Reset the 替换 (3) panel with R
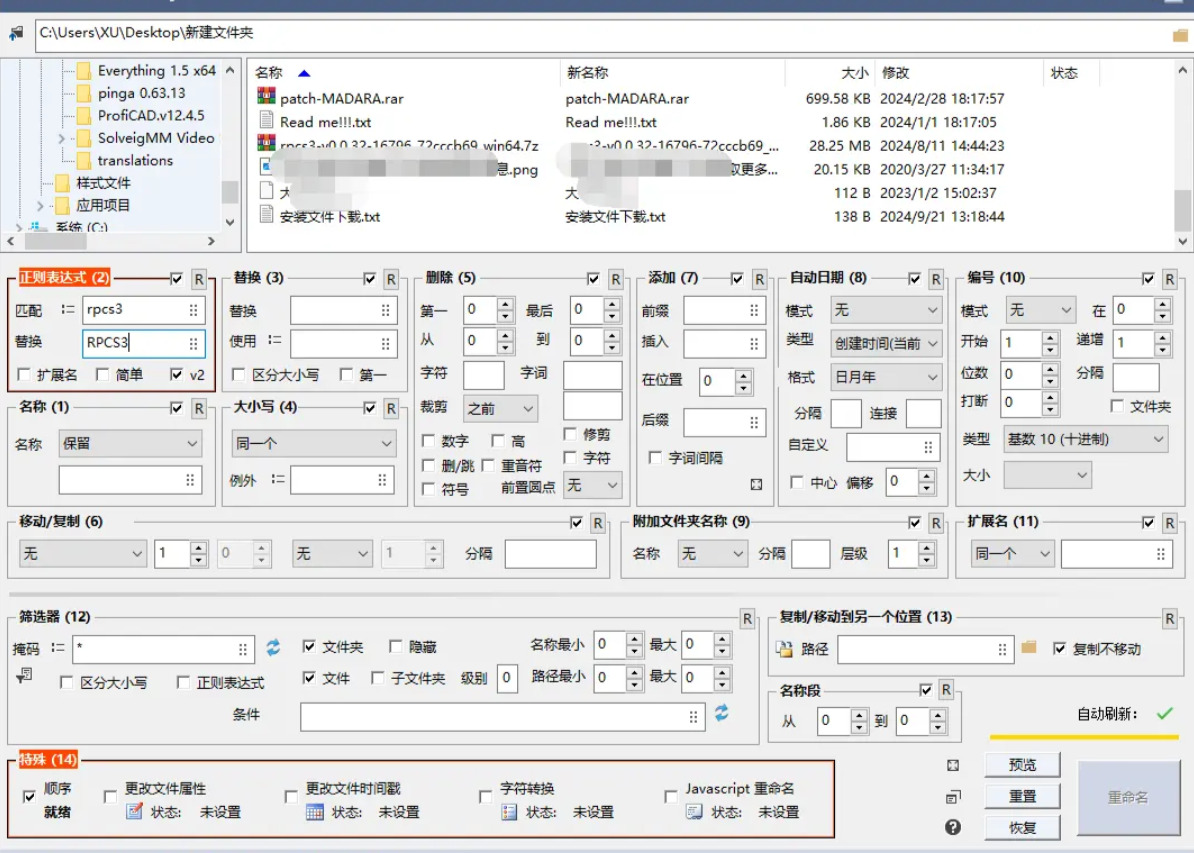Viewport: 1194px width, 853px height. tap(391, 280)
